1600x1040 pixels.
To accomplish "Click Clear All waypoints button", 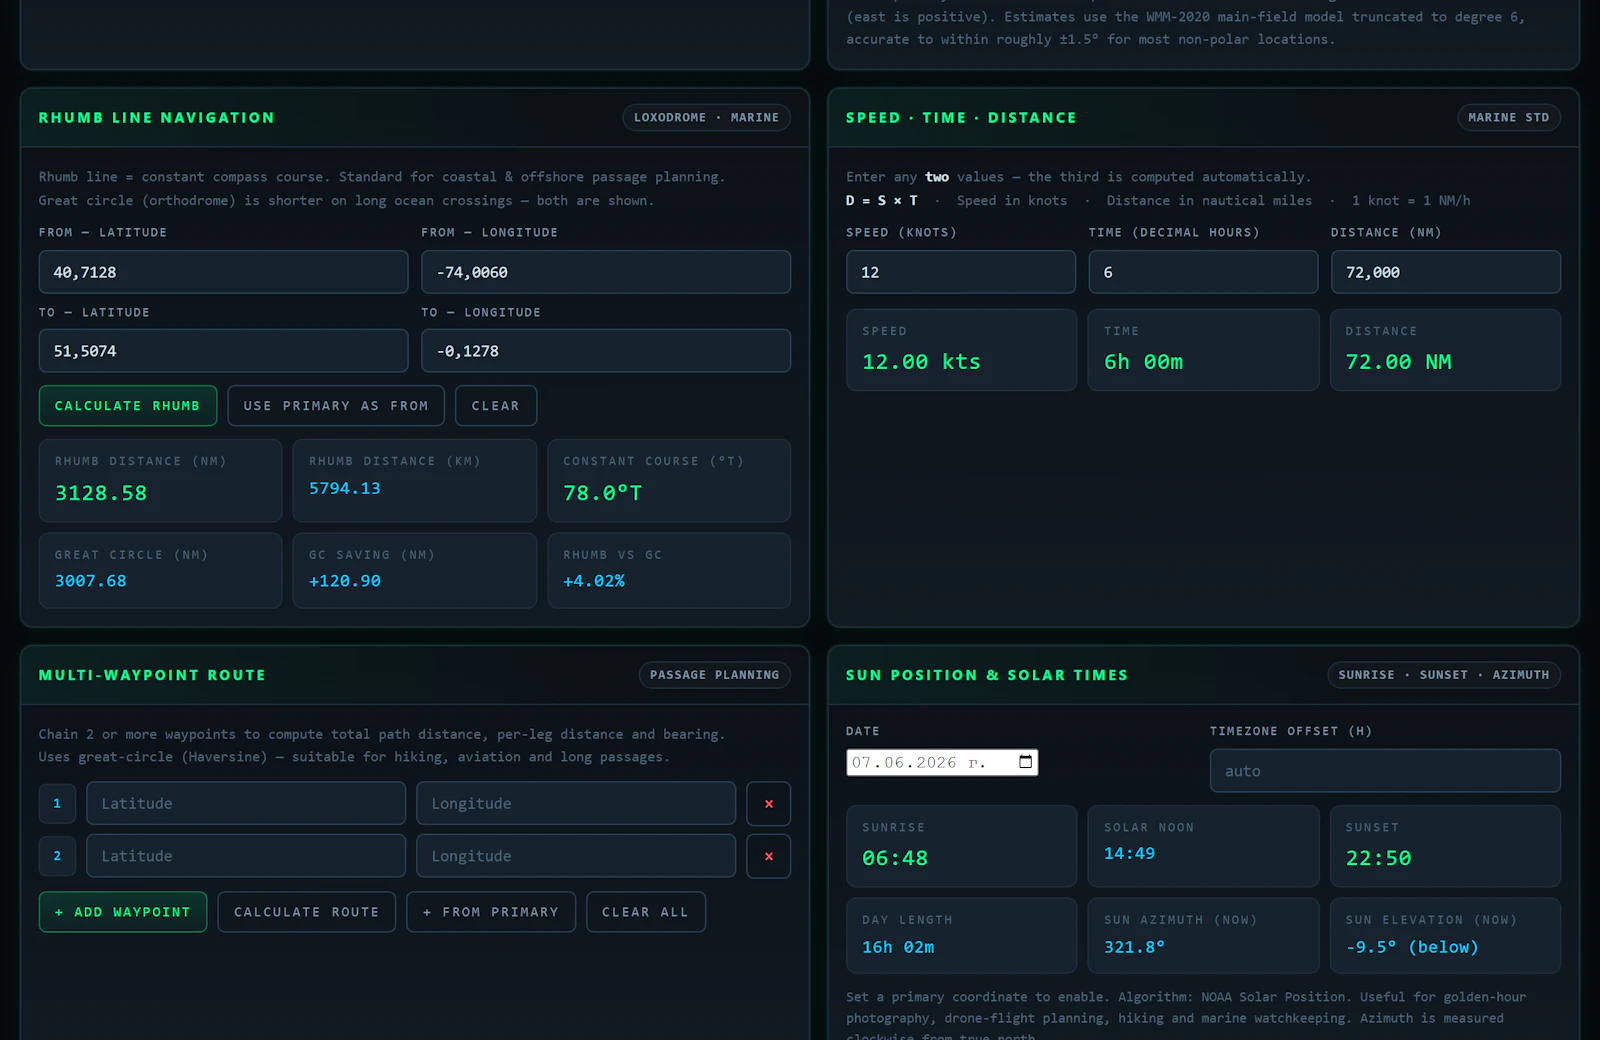I will tap(646, 912).
